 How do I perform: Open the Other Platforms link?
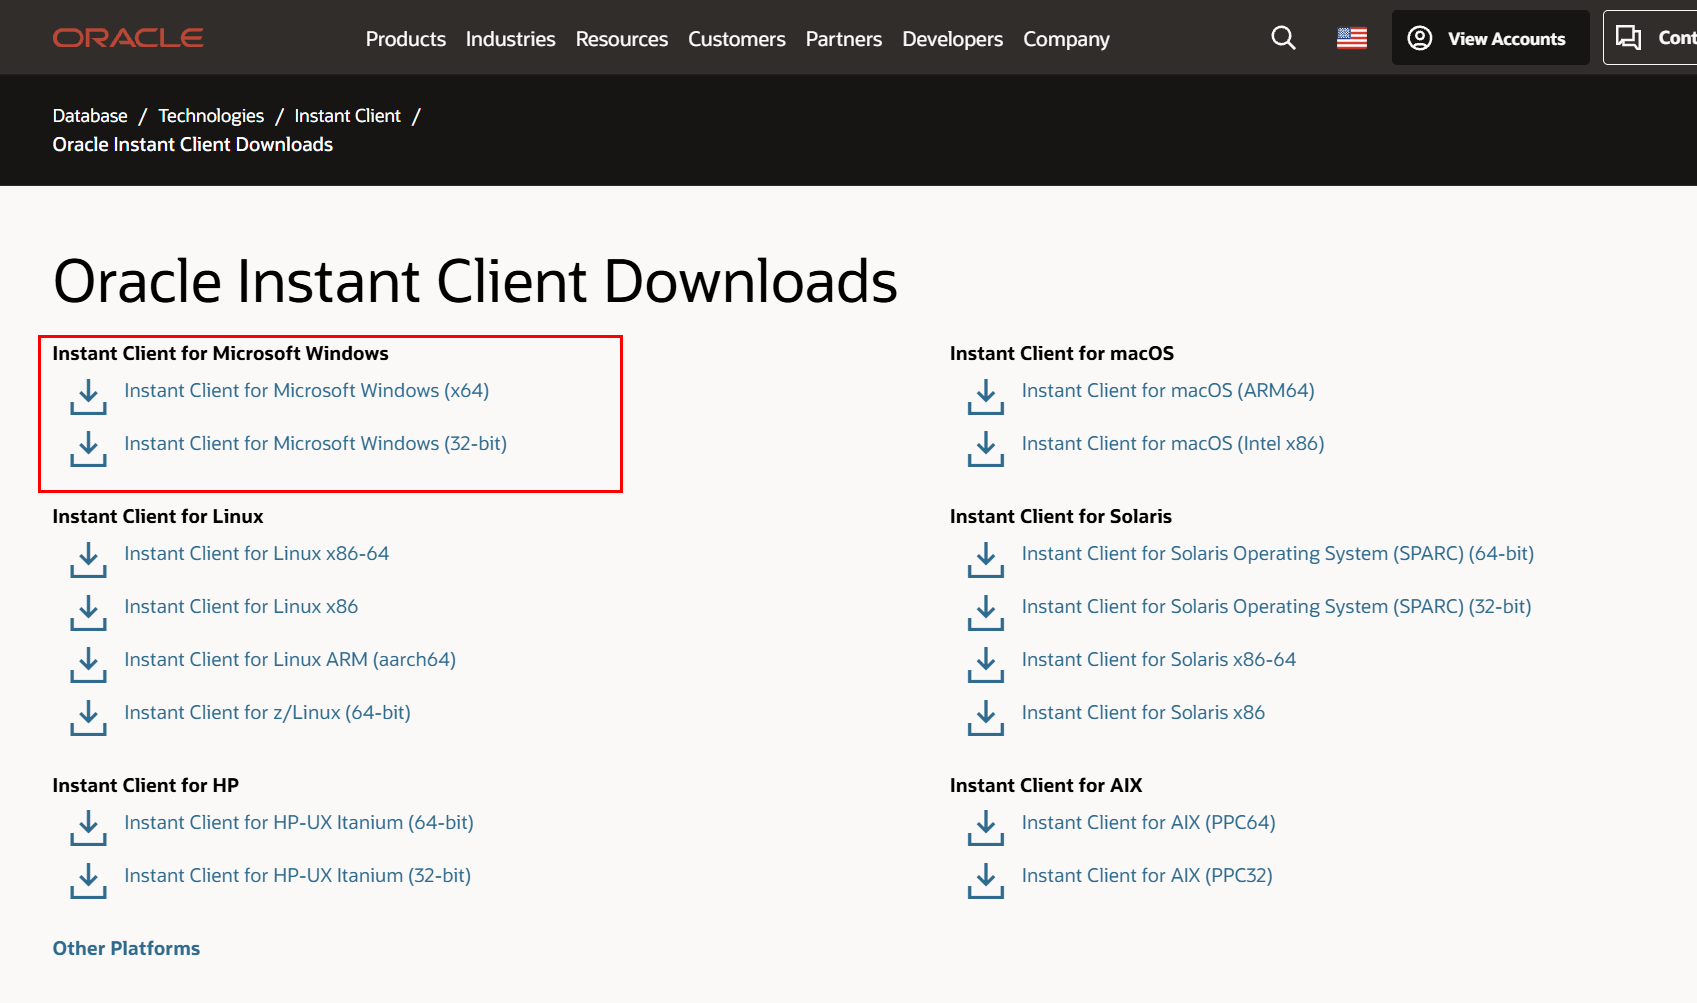[126, 949]
